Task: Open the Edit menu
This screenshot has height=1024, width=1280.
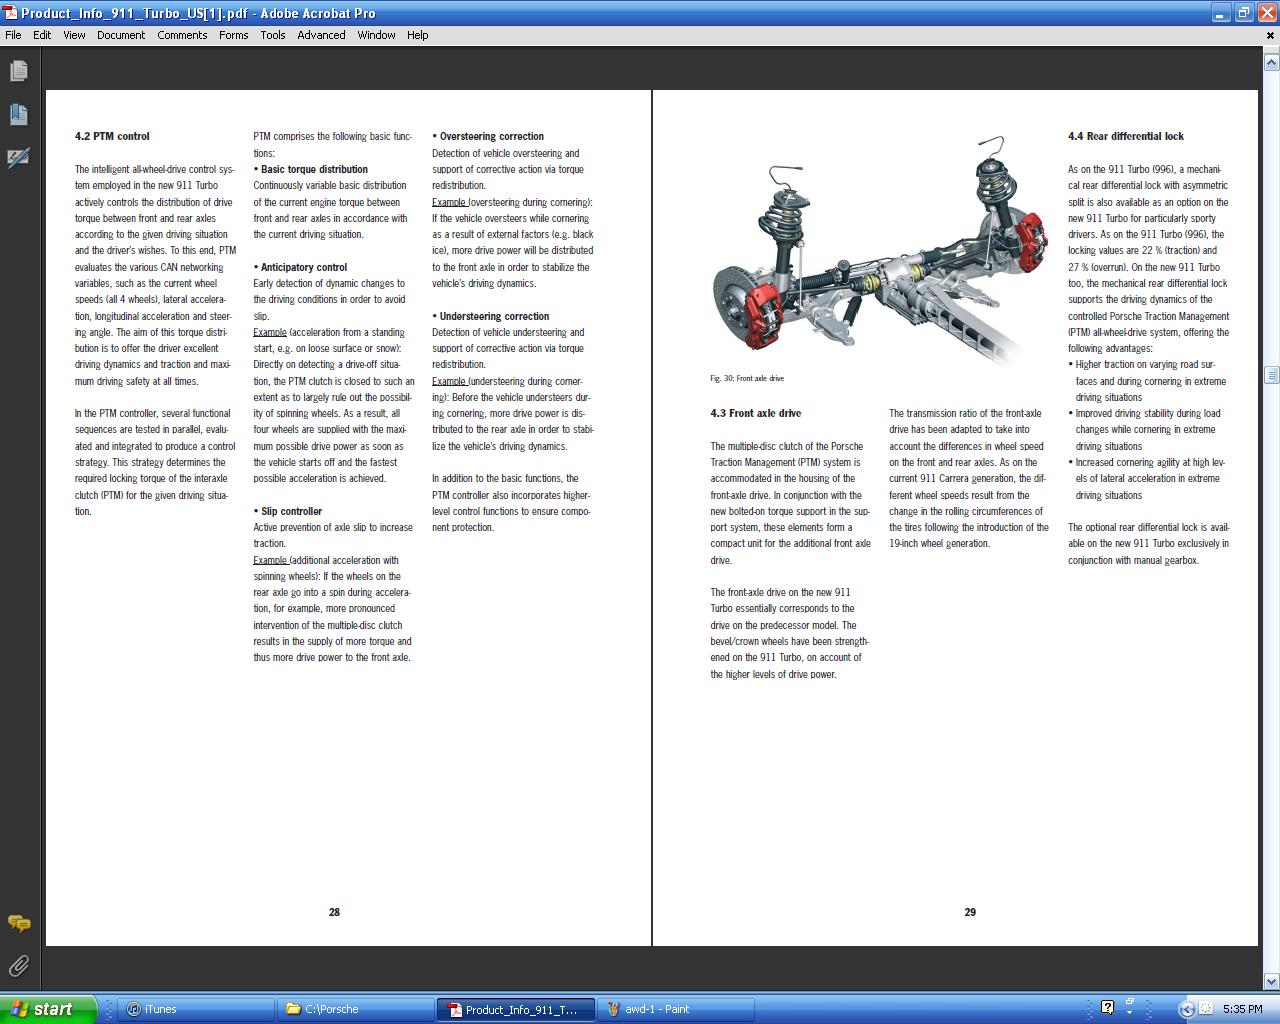Action: point(42,35)
